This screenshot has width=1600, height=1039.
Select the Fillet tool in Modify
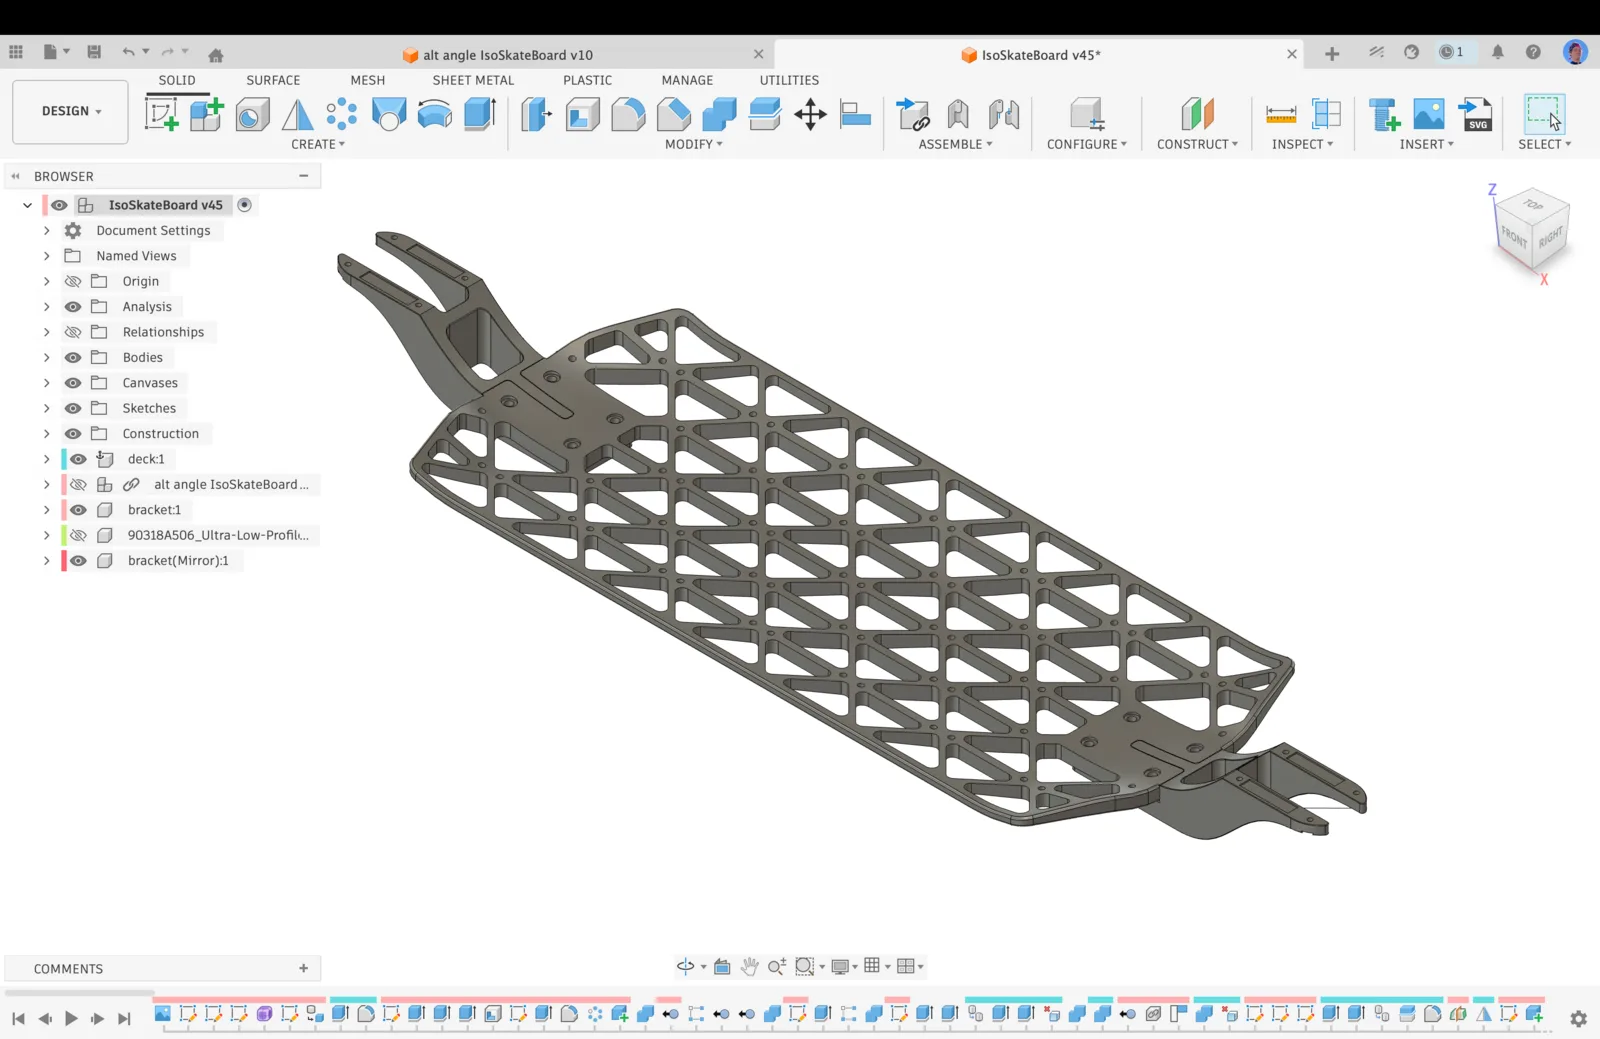(628, 114)
